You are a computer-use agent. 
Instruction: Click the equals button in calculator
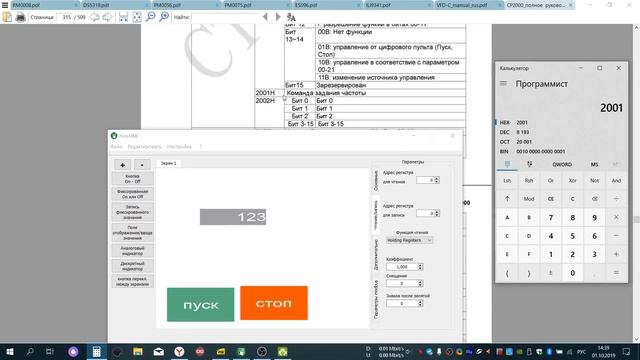click(x=616, y=273)
